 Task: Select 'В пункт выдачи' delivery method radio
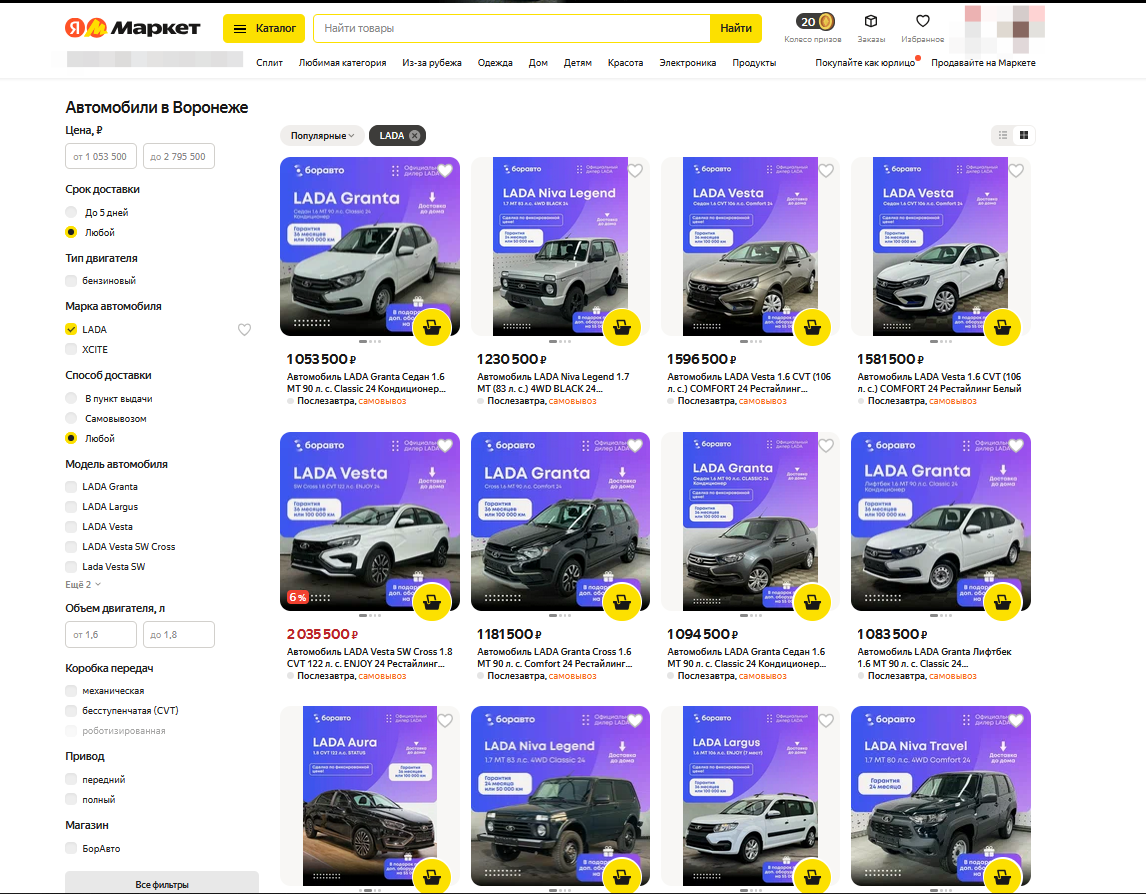coord(71,398)
